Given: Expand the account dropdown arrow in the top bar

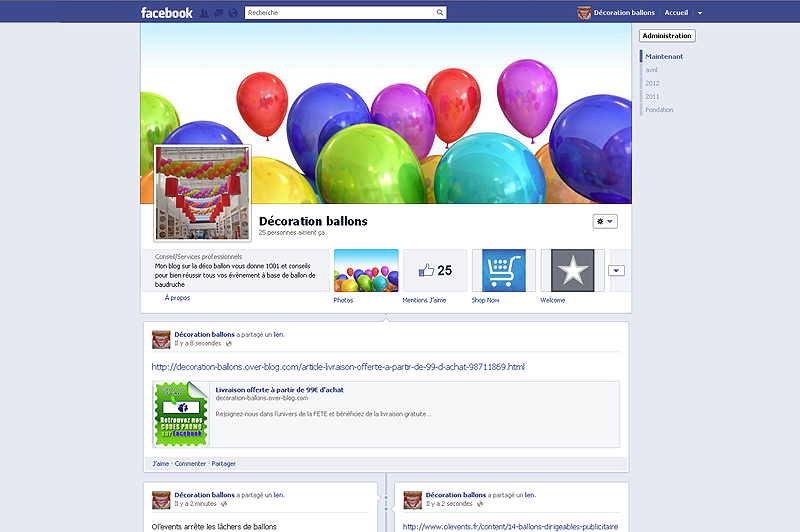Looking at the screenshot, I should 700,13.
